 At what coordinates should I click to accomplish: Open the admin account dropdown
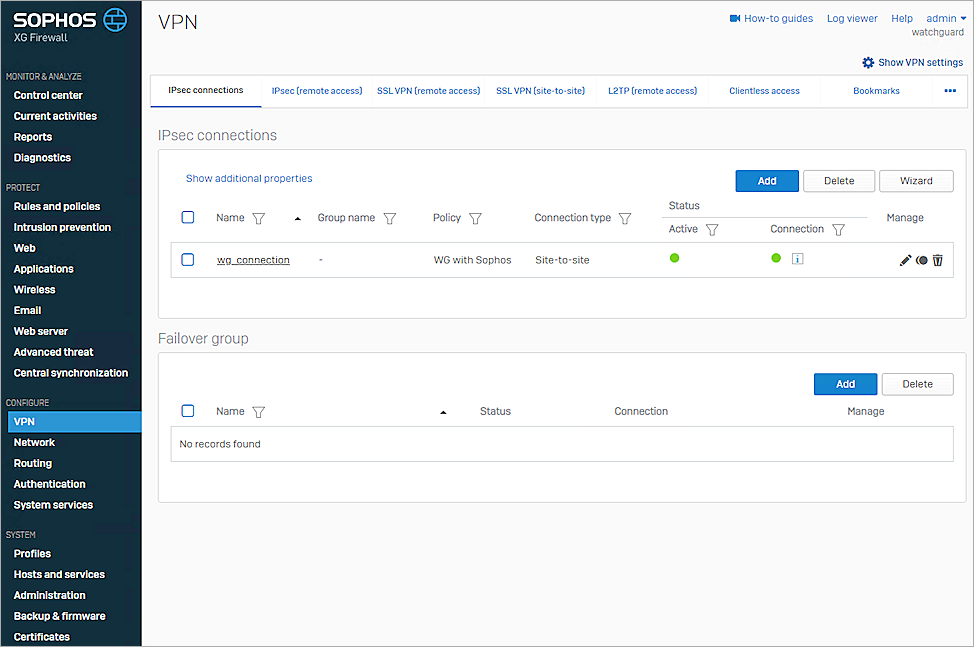coord(944,17)
